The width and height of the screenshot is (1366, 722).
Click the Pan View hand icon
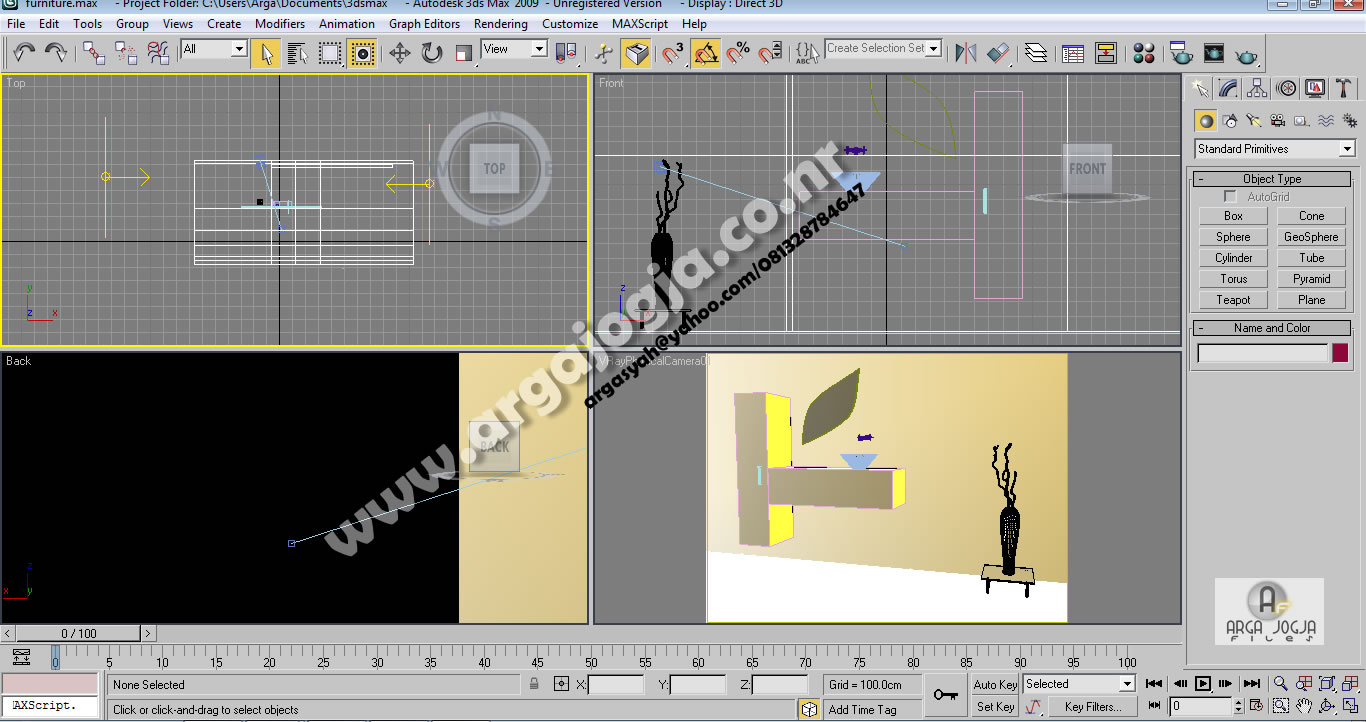[x=1304, y=706]
